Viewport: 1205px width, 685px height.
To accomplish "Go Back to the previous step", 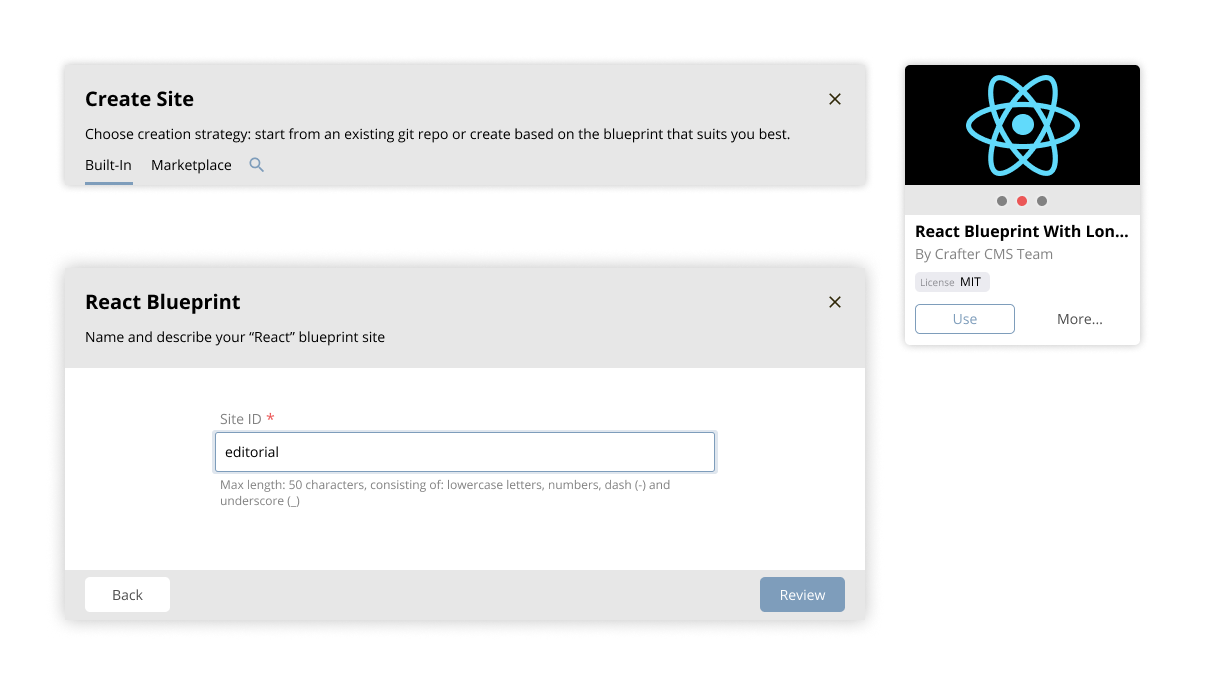I will pyautogui.click(x=127, y=594).
